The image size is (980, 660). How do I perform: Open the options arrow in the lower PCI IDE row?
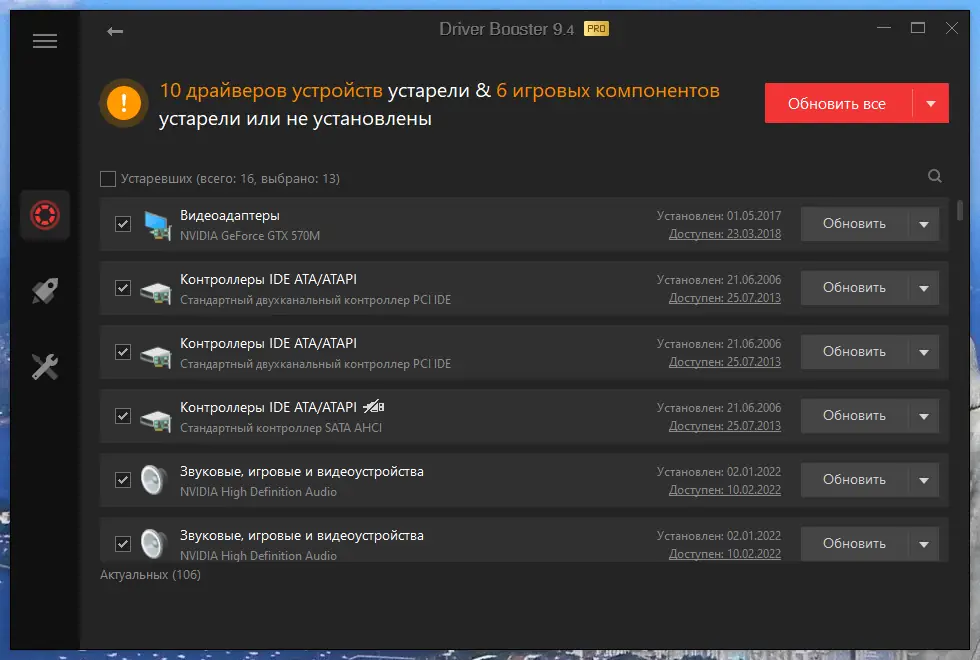click(924, 352)
